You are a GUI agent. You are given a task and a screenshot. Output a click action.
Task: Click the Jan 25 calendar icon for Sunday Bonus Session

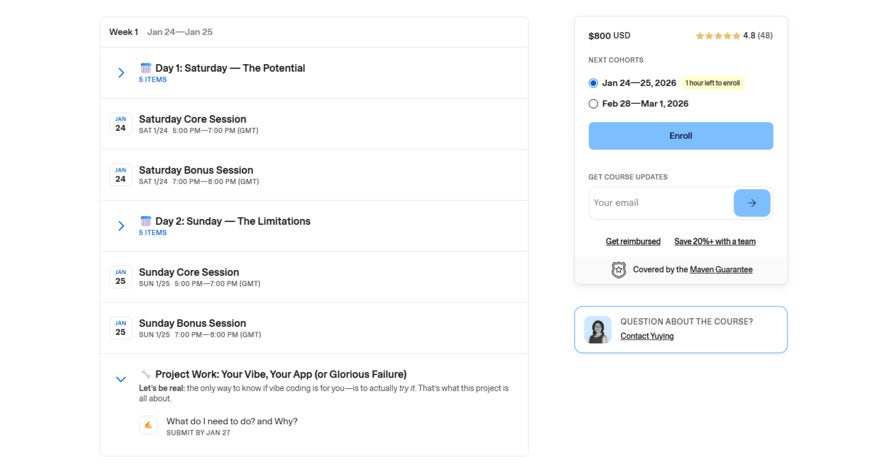tap(120, 328)
